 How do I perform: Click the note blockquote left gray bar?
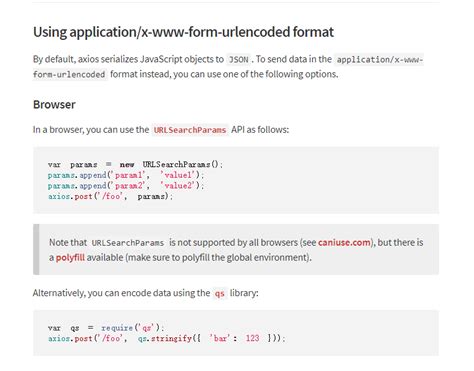click(36, 249)
